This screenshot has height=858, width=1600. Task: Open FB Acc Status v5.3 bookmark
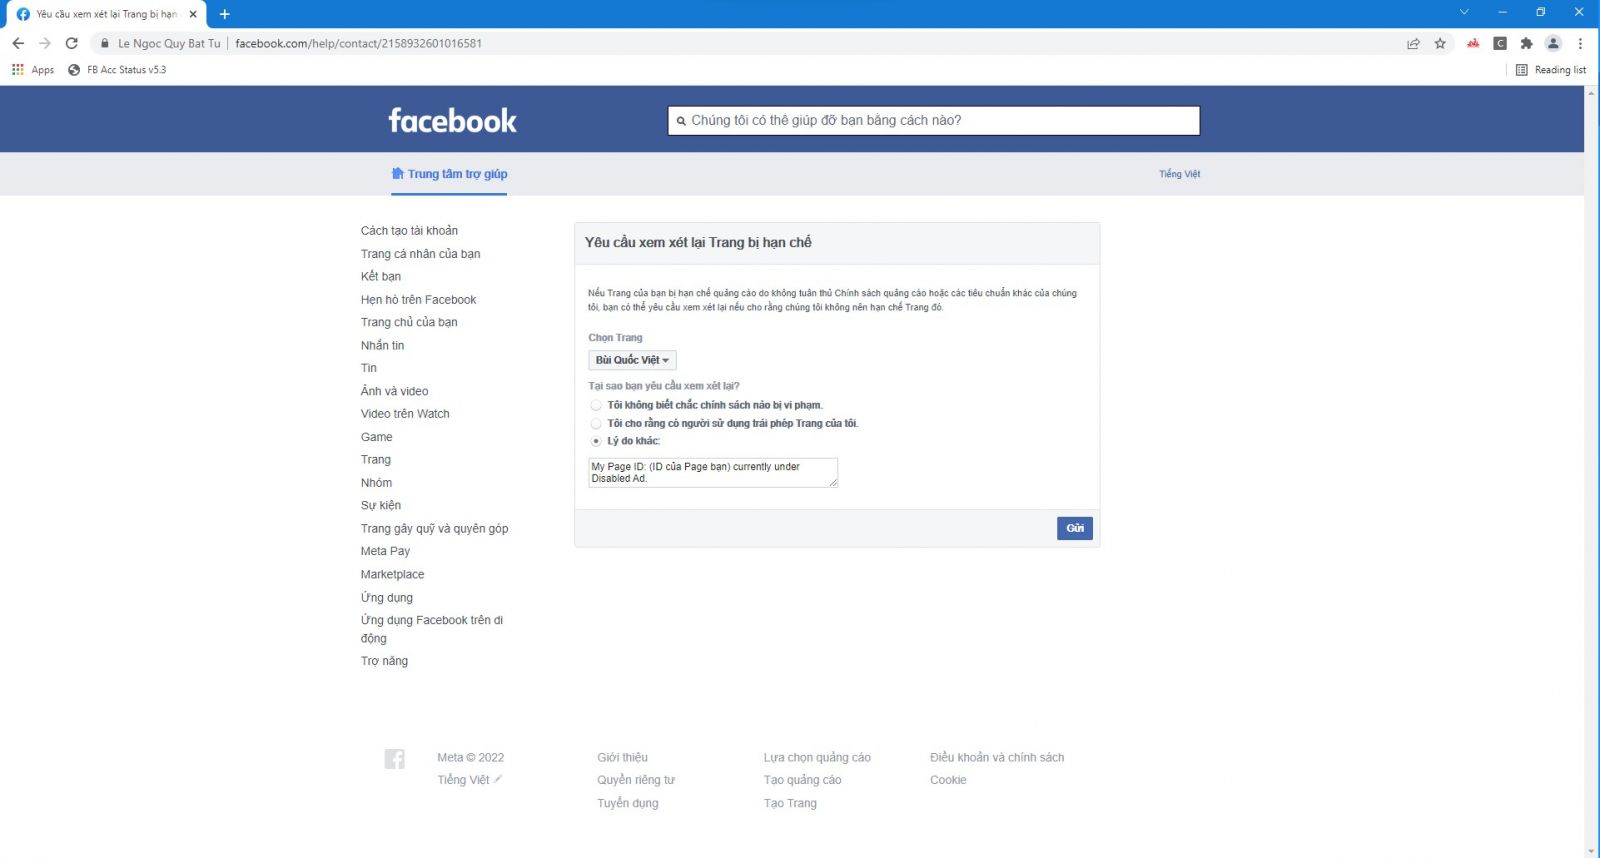point(117,70)
